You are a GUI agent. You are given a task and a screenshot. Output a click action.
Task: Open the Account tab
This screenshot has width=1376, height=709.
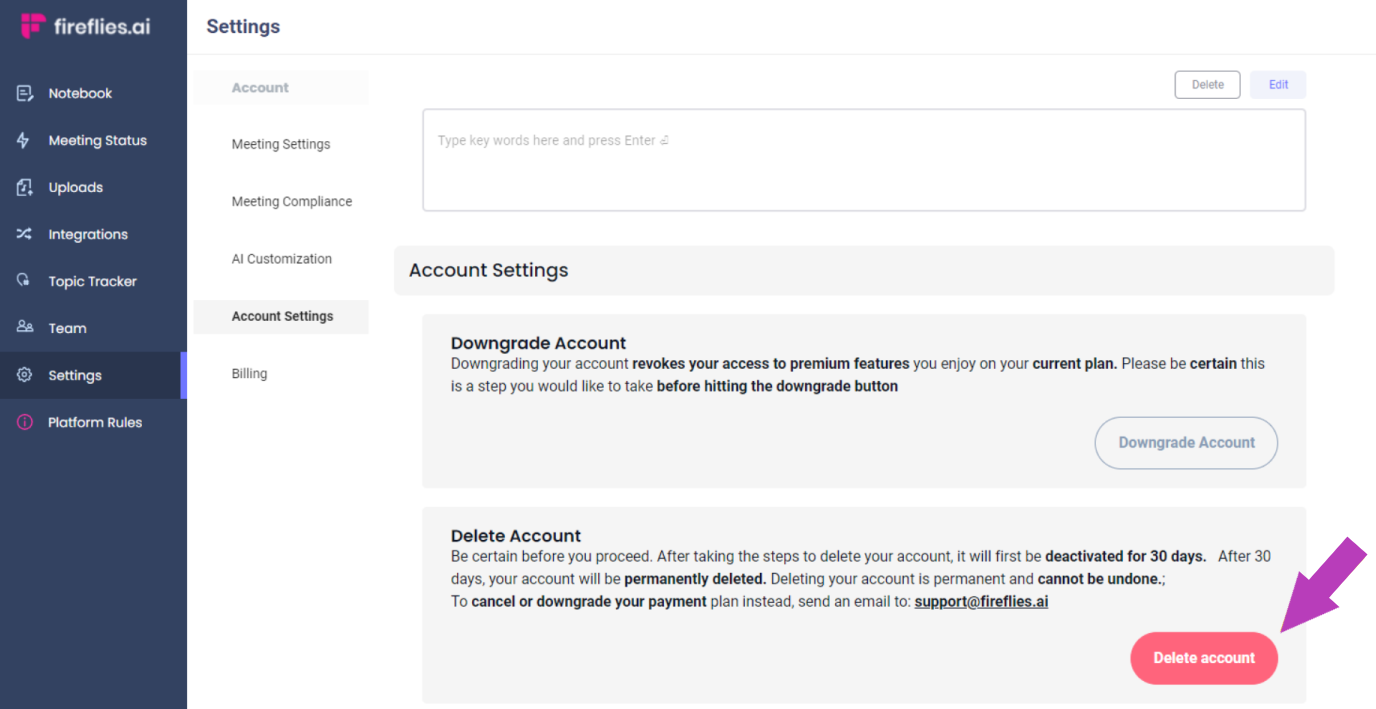pyautogui.click(x=259, y=87)
